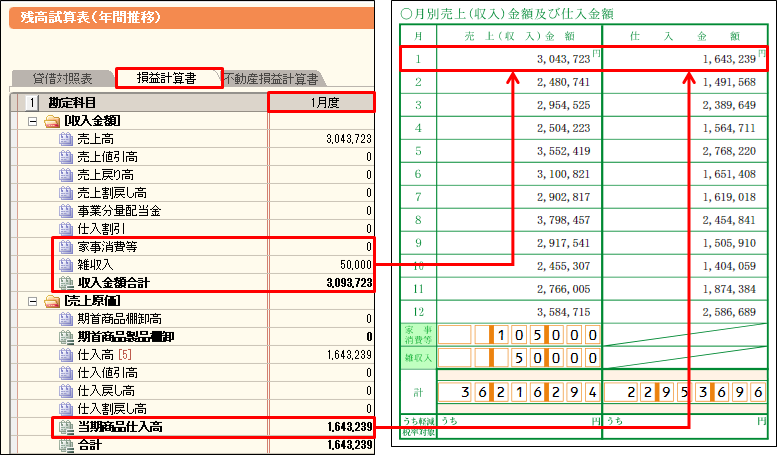This screenshot has height=455, width=777.
Task: Collapse the 収入金額 tree group
Action: (x=32, y=121)
